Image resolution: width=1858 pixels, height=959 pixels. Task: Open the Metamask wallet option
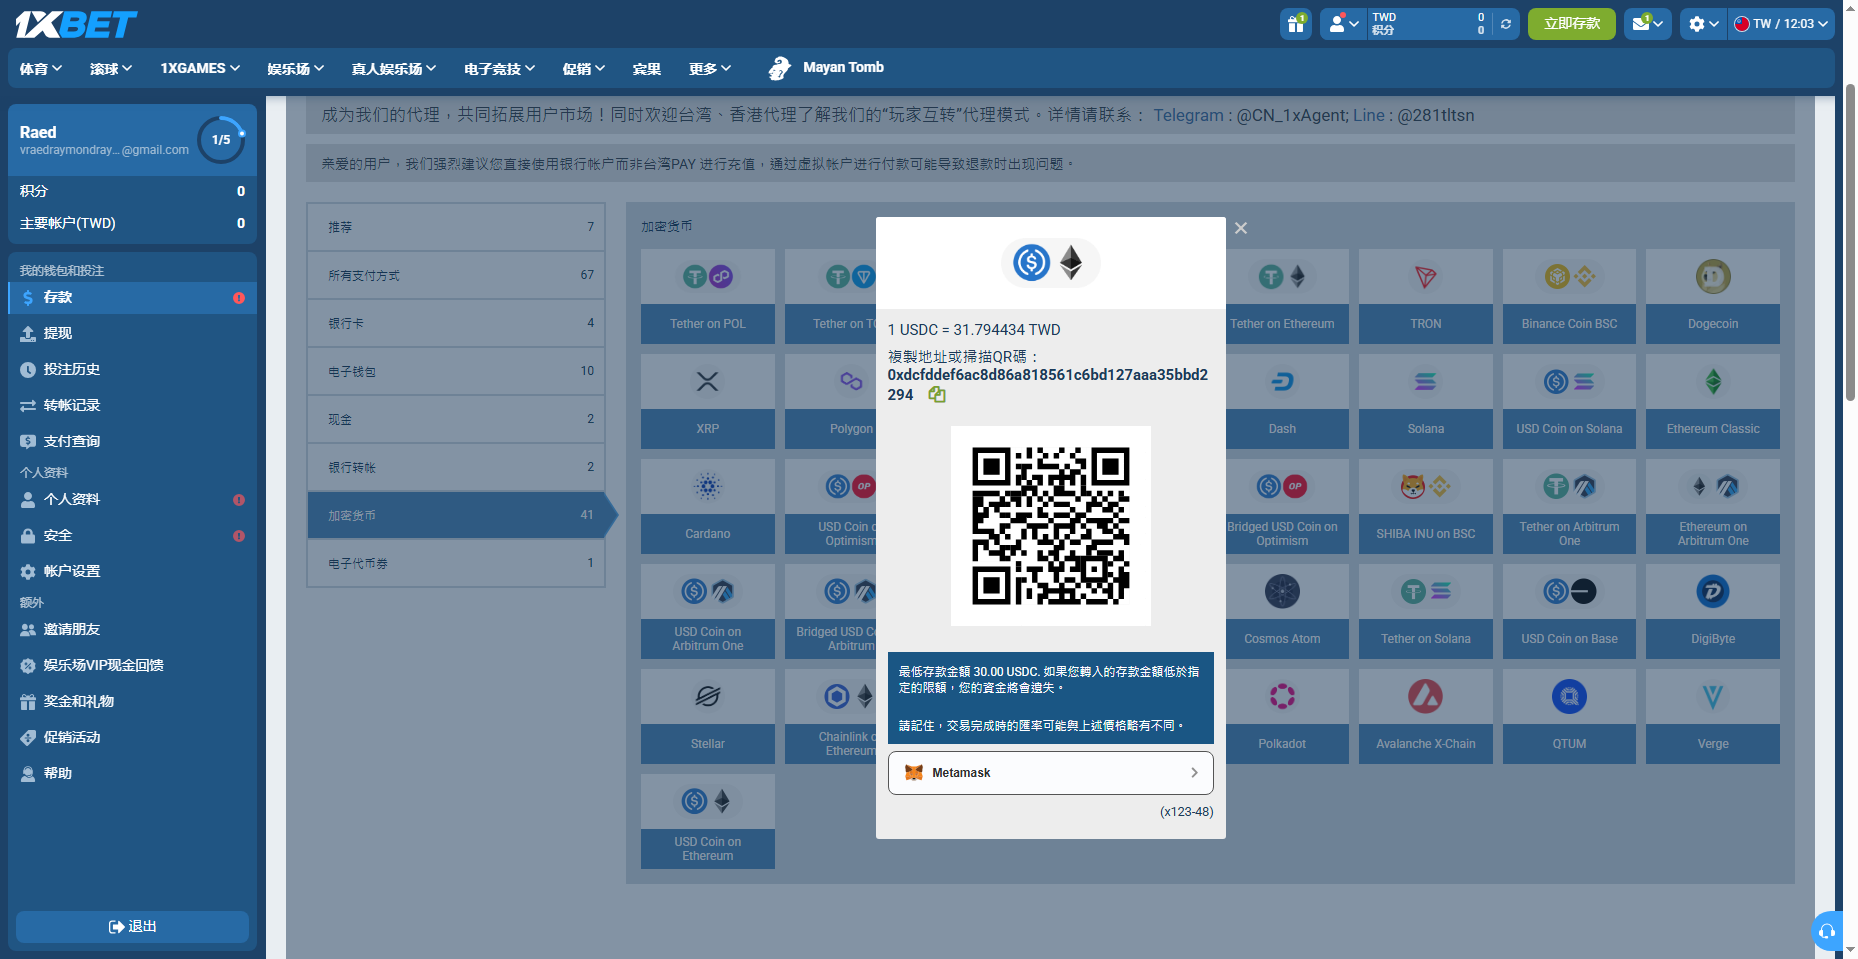1050,773
